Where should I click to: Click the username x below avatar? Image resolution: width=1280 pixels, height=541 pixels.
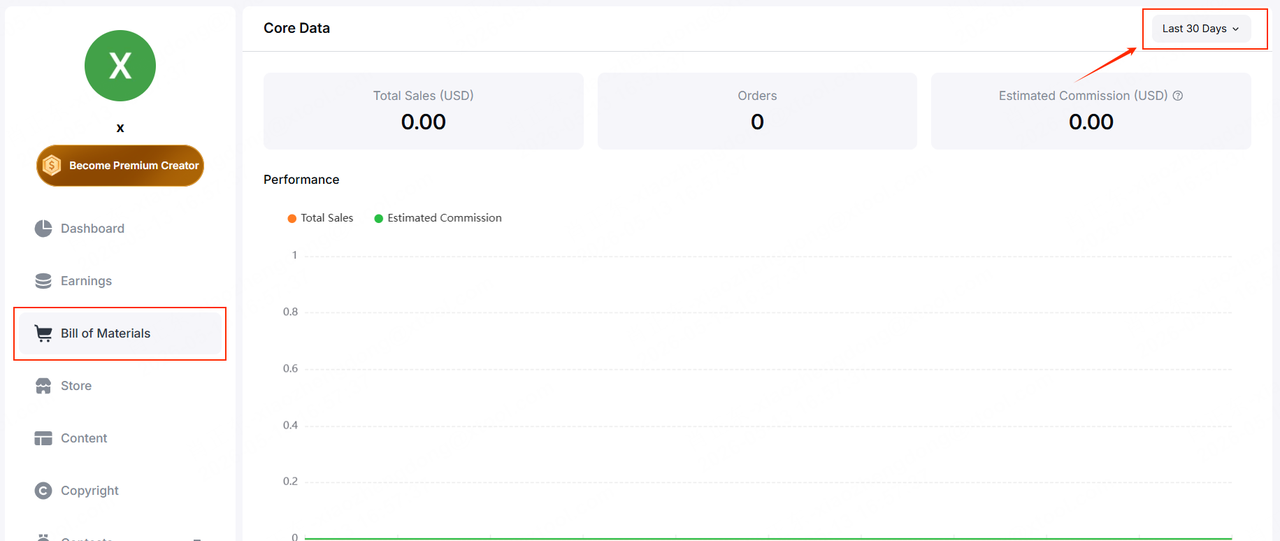(x=120, y=128)
